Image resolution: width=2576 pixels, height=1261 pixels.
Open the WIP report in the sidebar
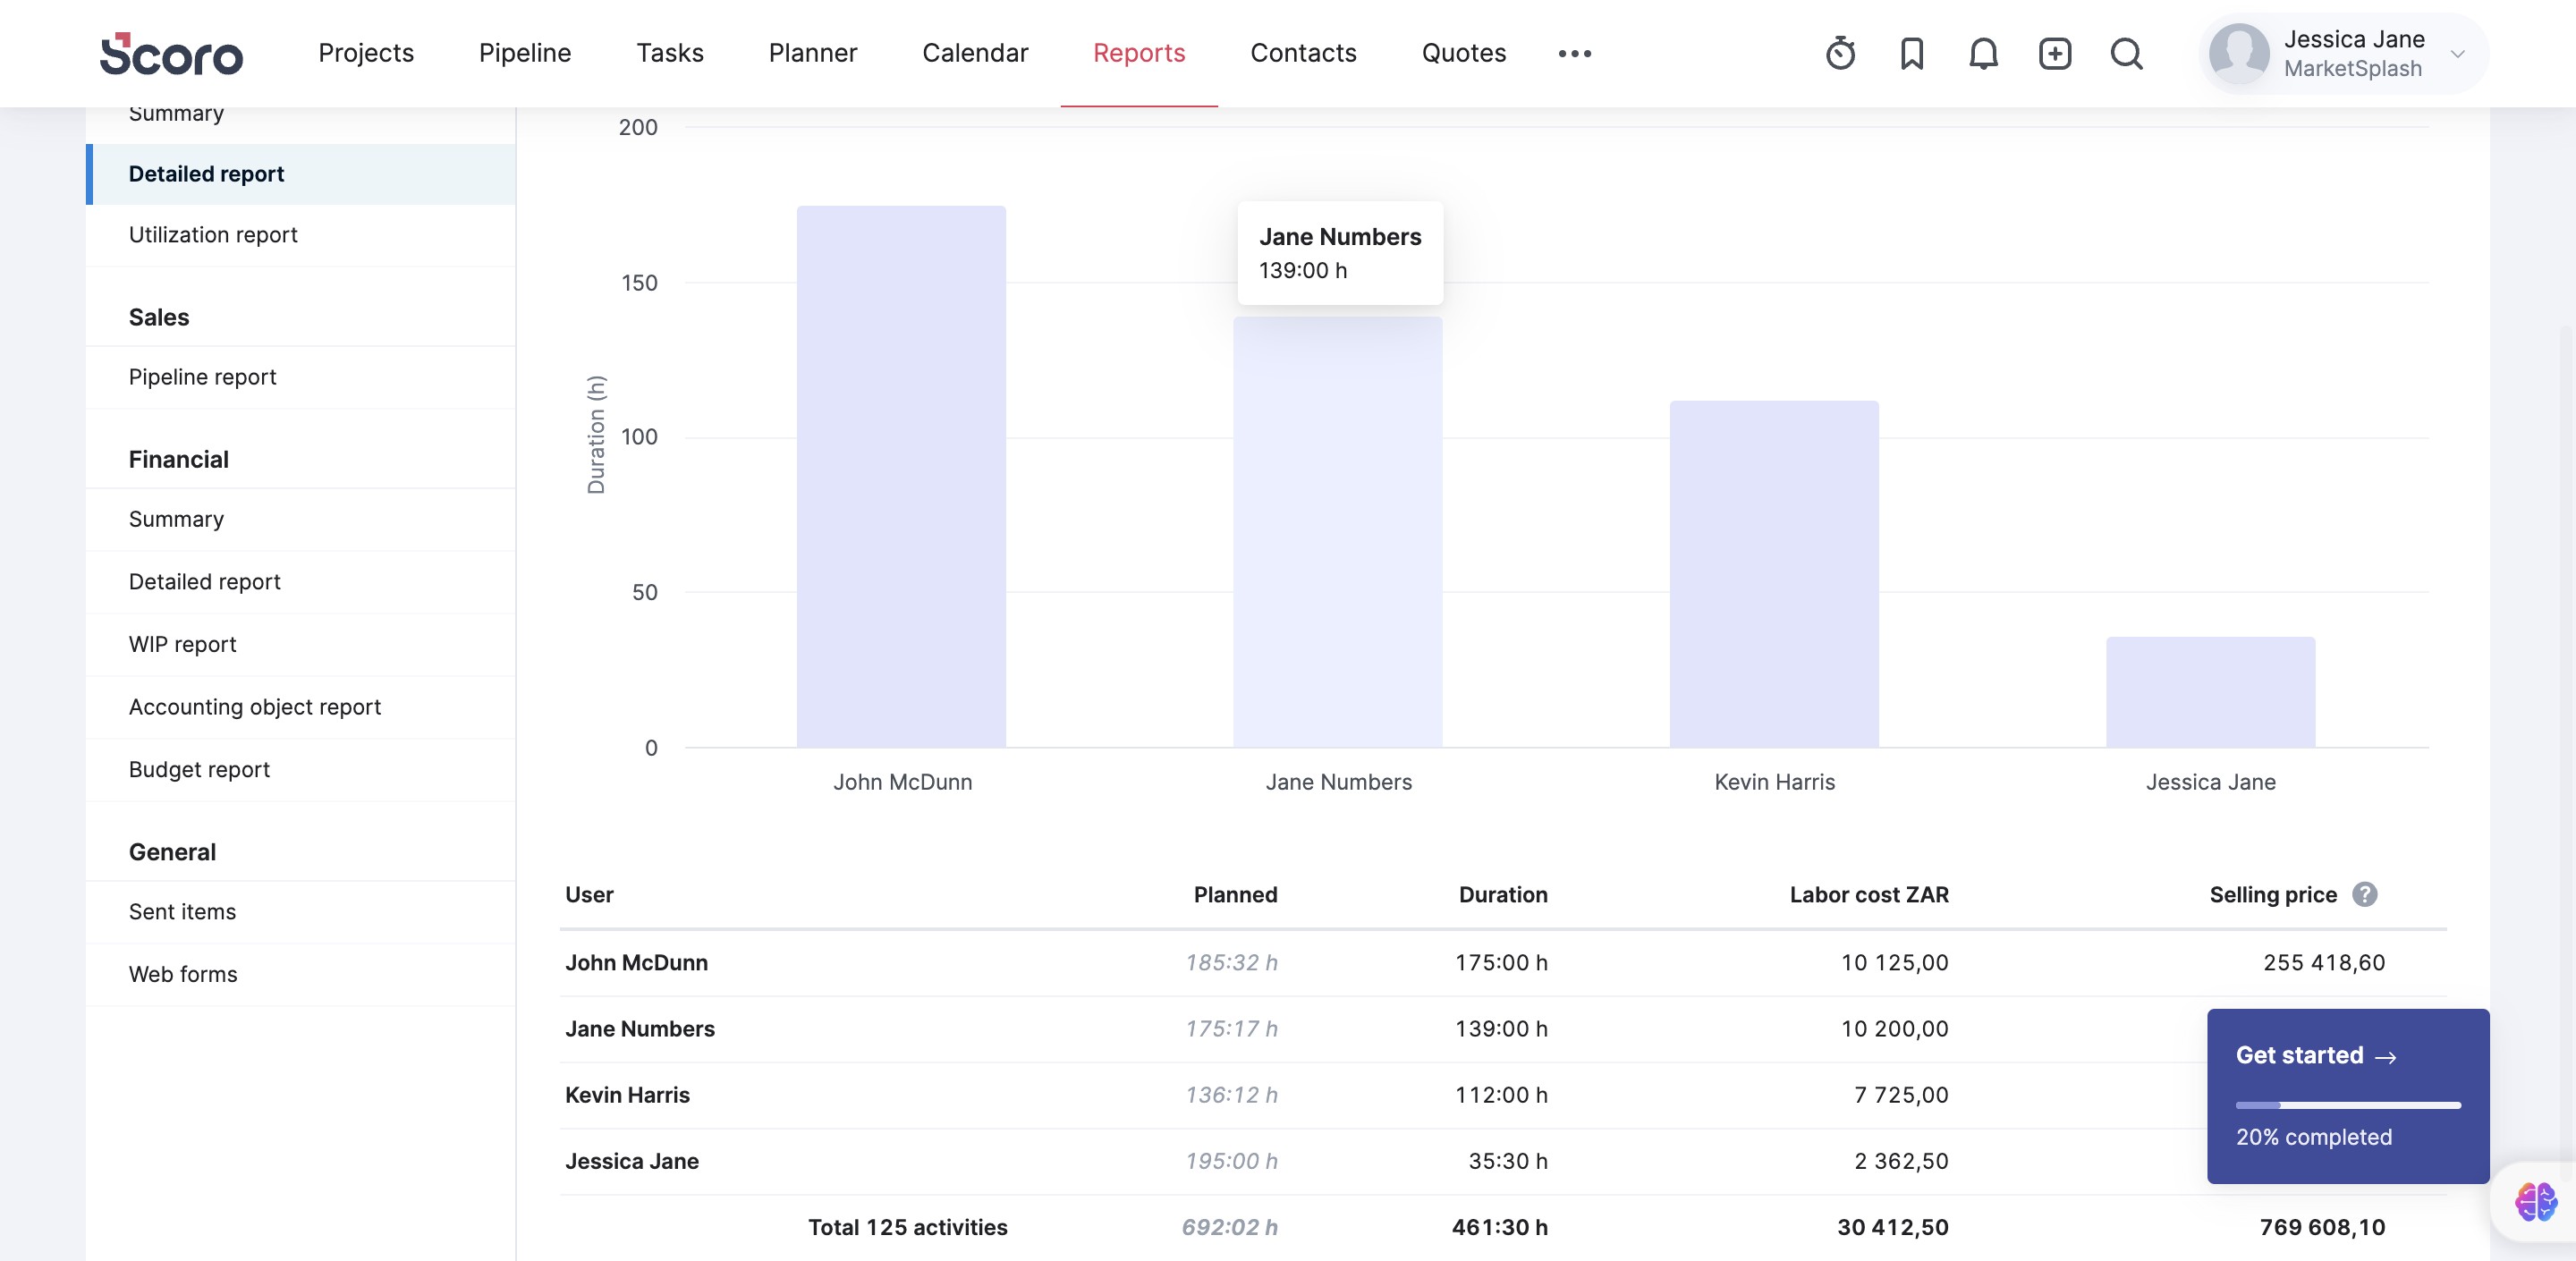point(182,644)
